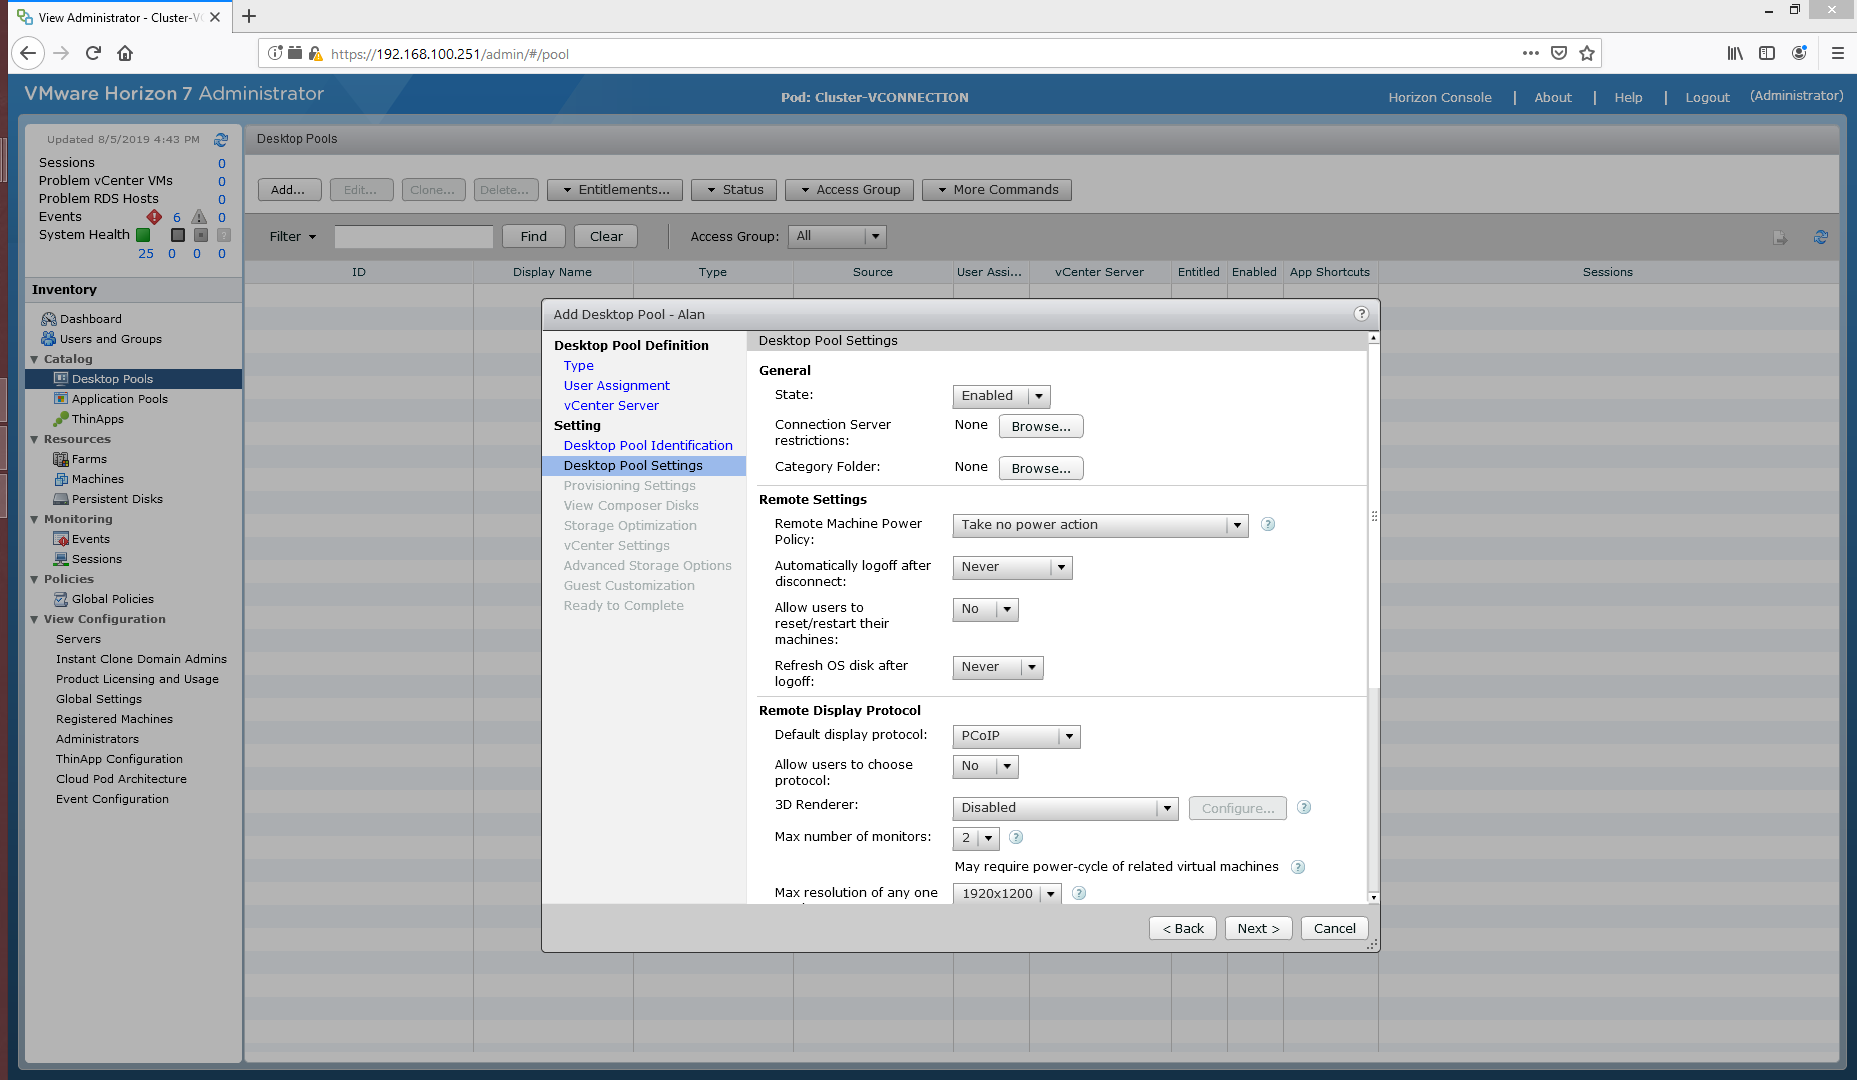
Task: Click the Dashboard icon in Inventory
Action: pos(48,319)
